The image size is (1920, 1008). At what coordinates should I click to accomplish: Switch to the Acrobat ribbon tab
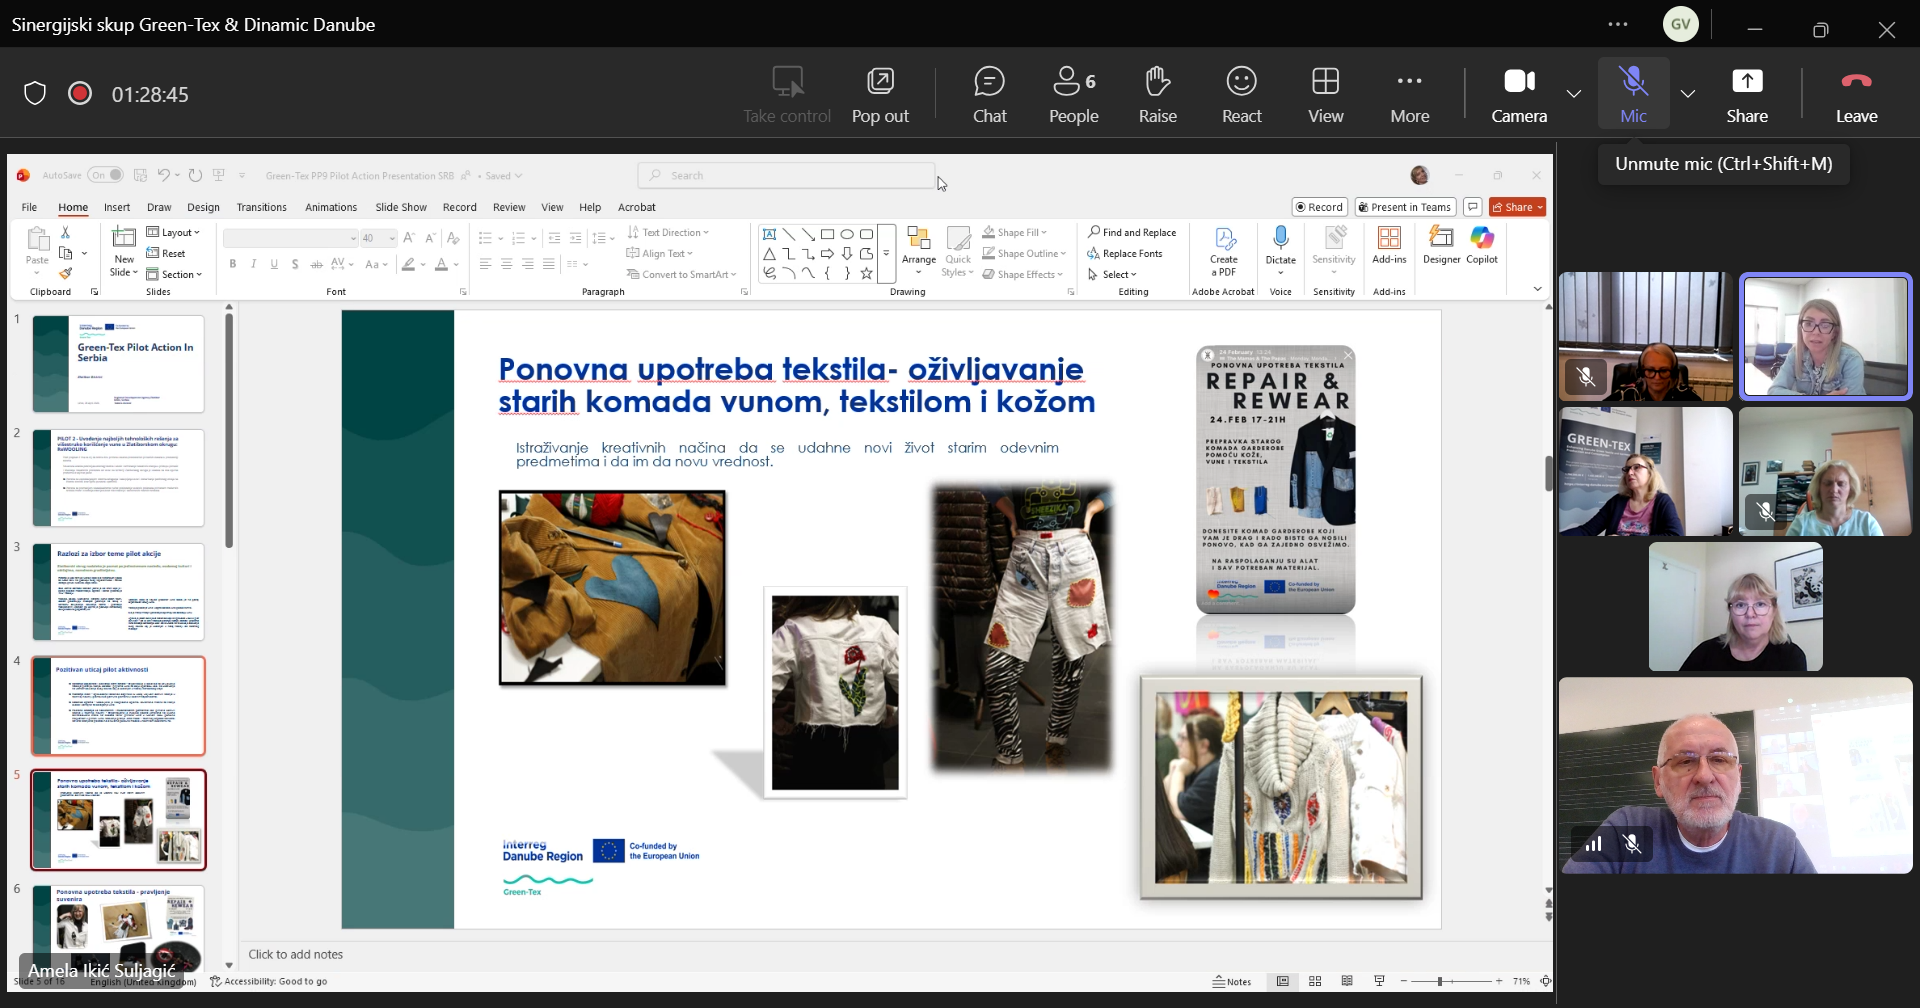coord(637,207)
